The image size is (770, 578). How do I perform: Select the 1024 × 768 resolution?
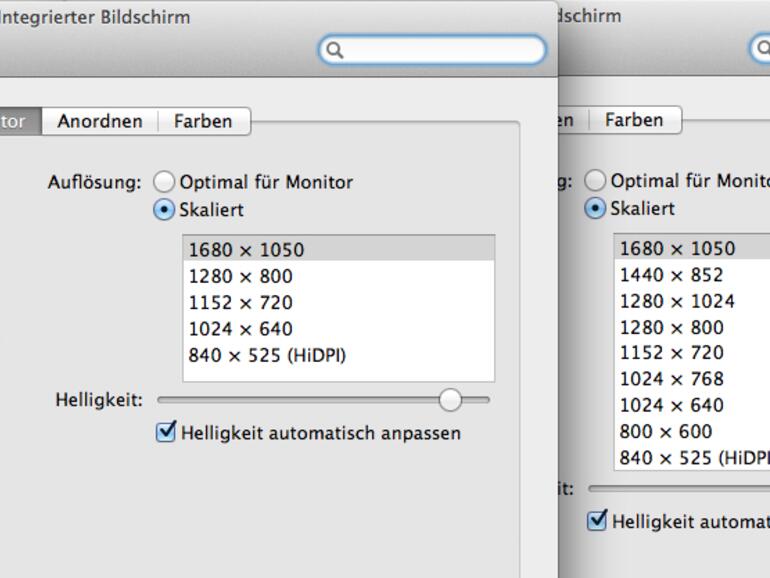671,379
